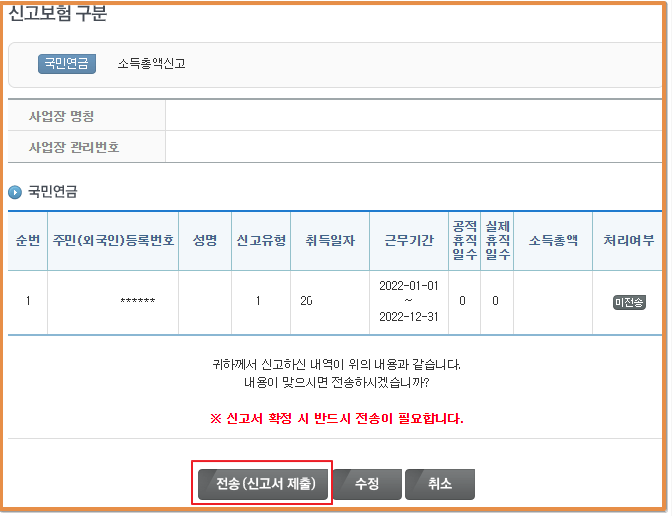Click the 국민연금 section heading text
672x516 pixels.
click(53, 192)
